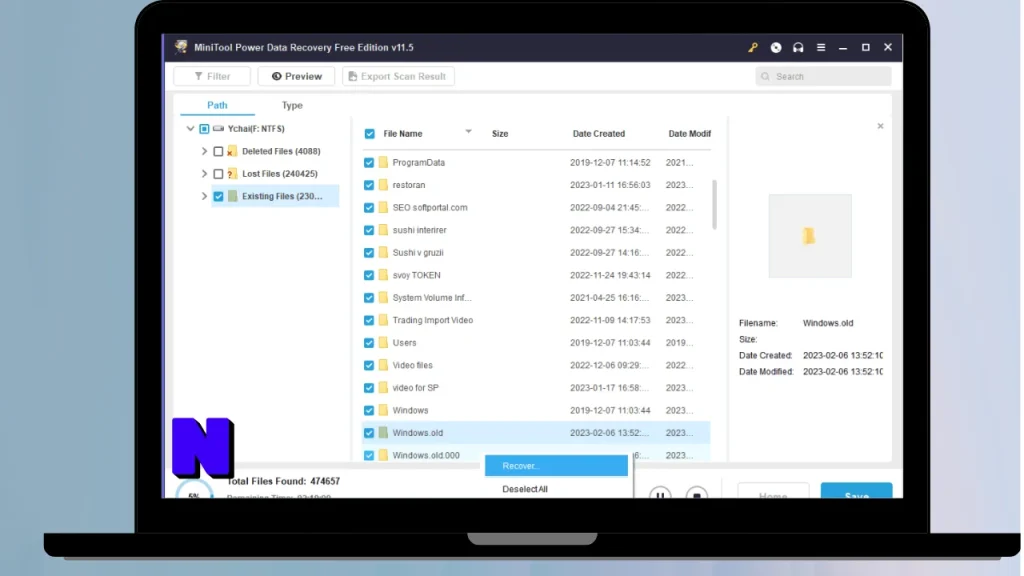Select the Windows row

coord(536,410)
